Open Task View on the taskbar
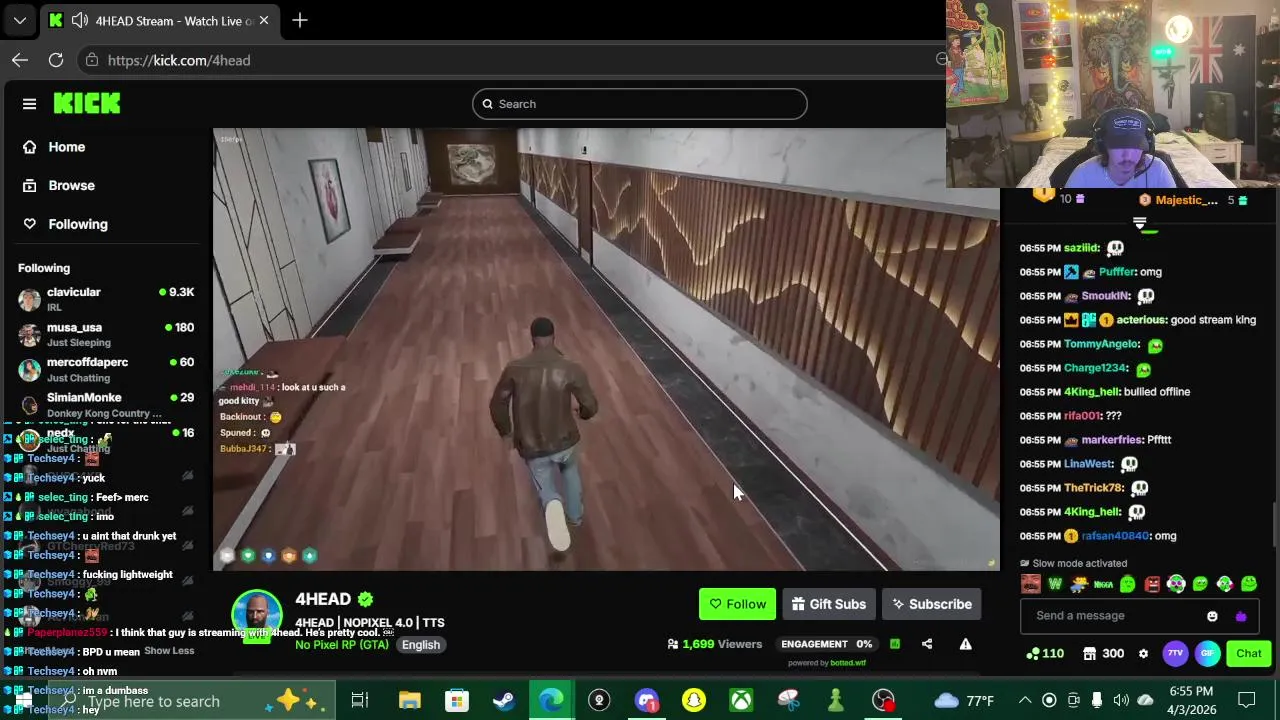This screenshot has width=1280, height=720. coord(359,701)
